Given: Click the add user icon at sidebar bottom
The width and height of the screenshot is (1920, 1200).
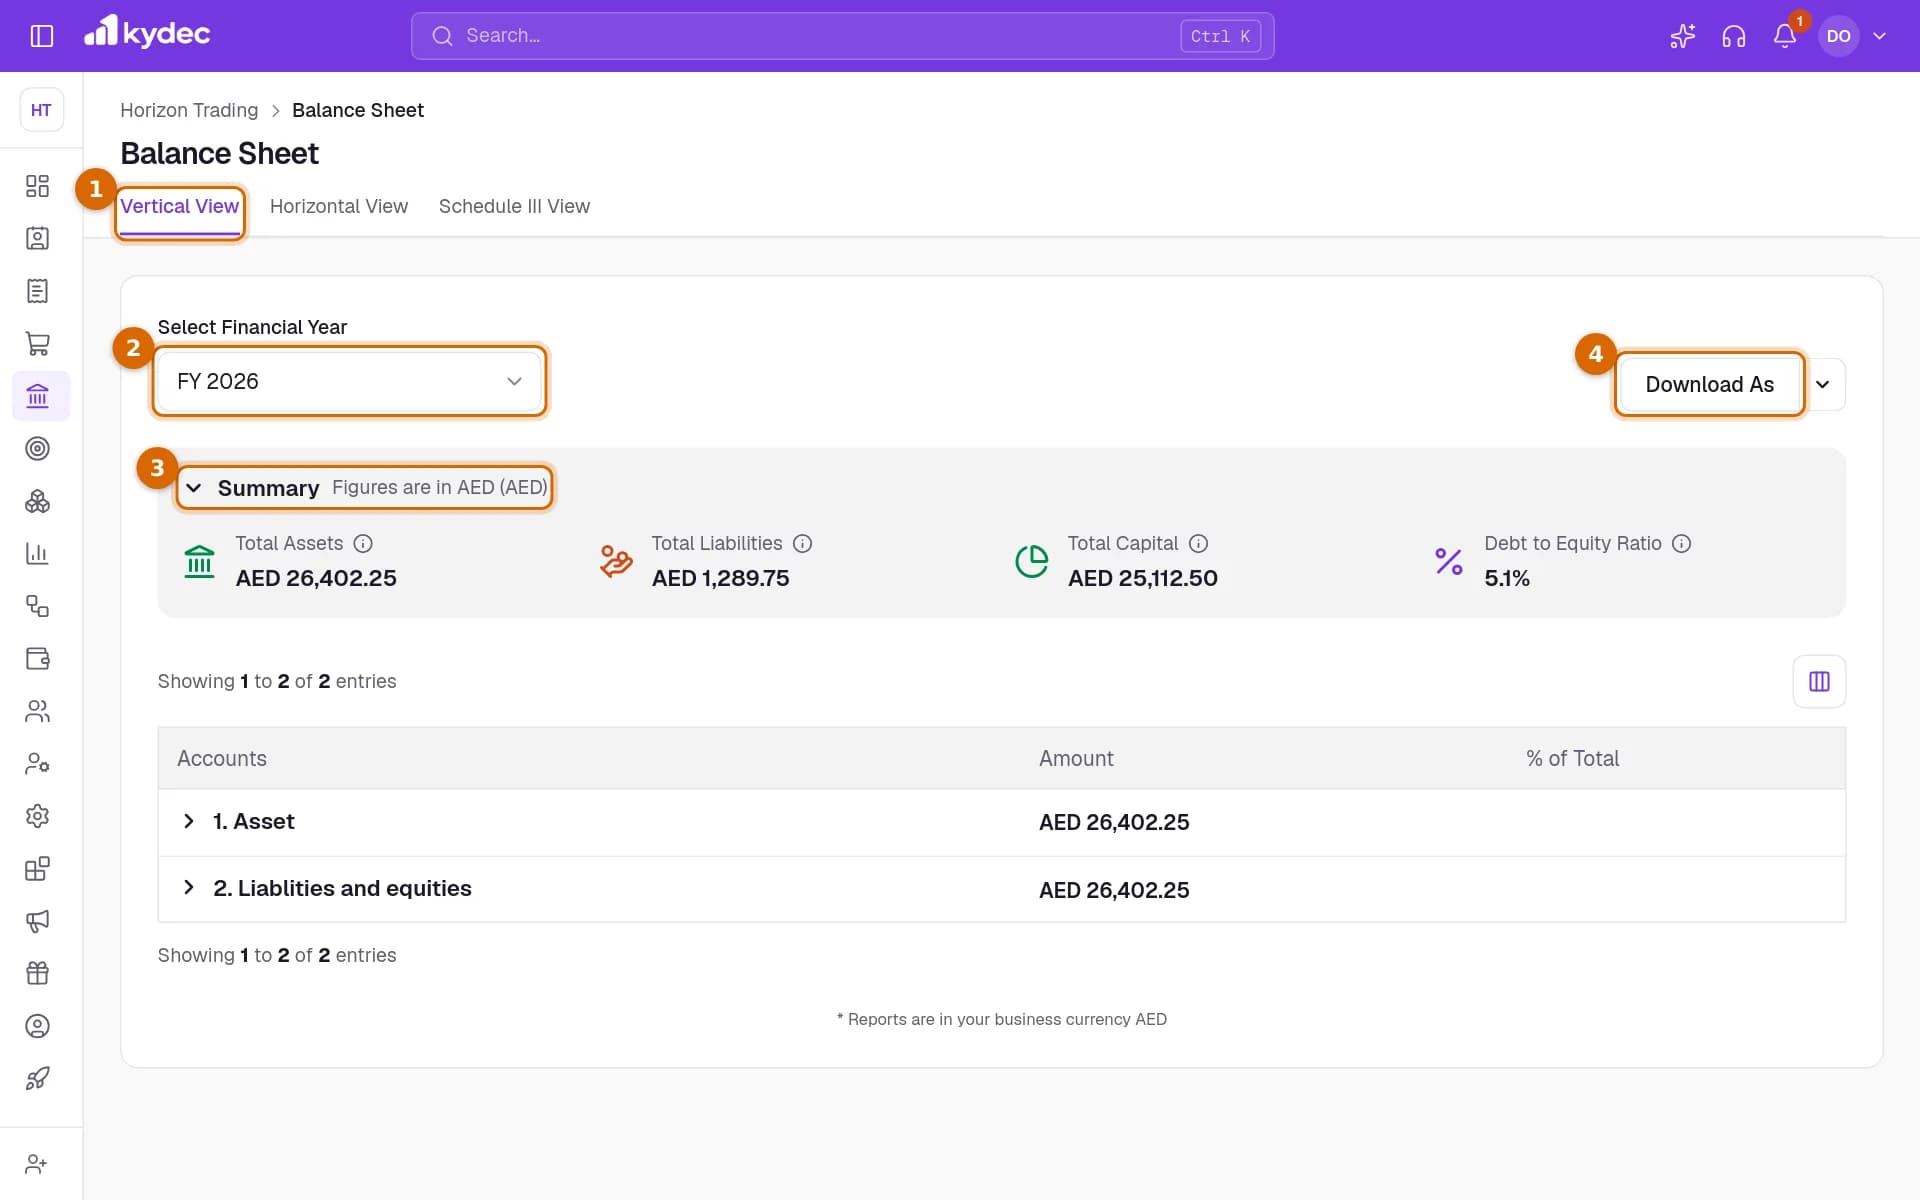Looking at the screenshot, I should 37,1164.
